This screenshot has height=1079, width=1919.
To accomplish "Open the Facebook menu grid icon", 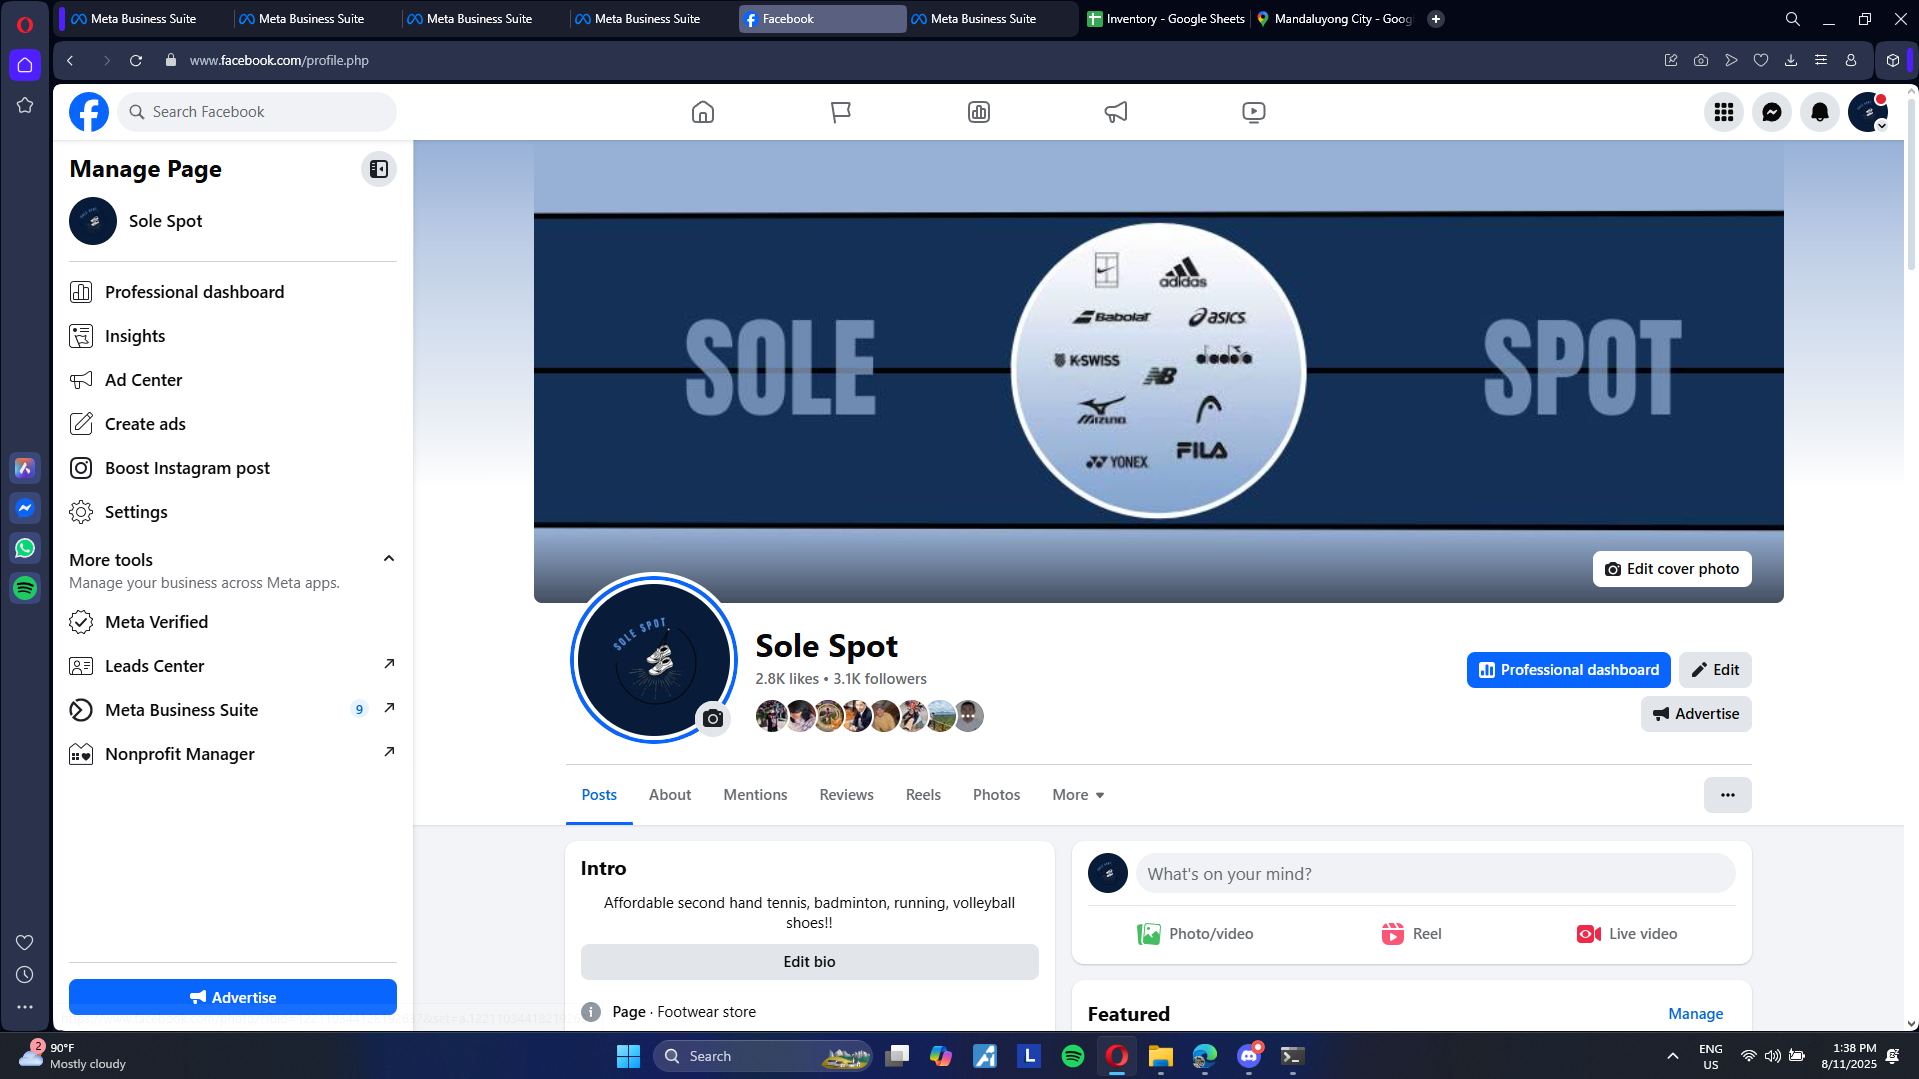I will [1724, 112].
